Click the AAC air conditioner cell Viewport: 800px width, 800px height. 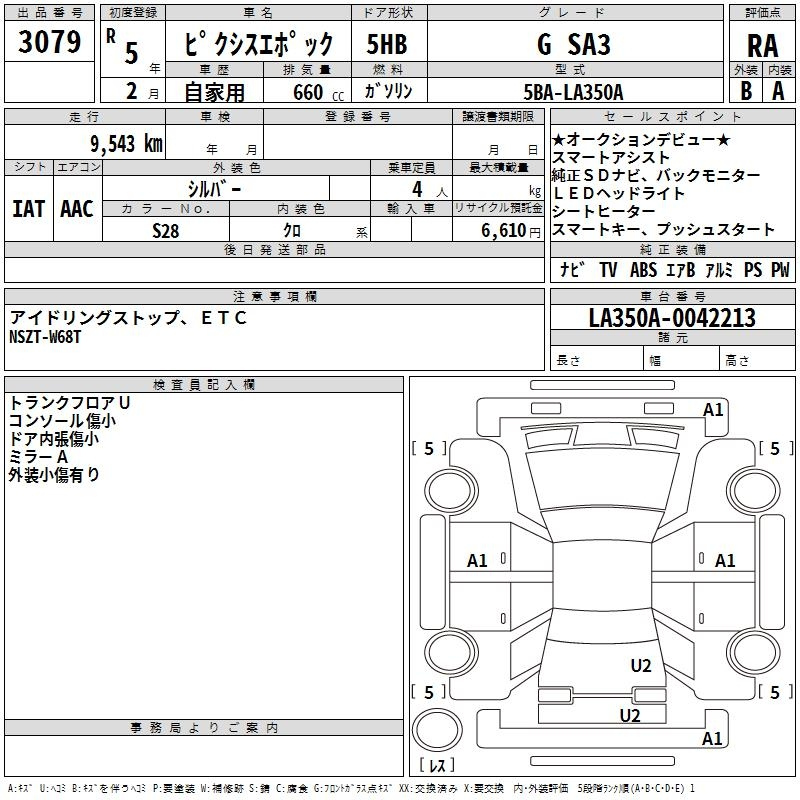click(76, 208)
